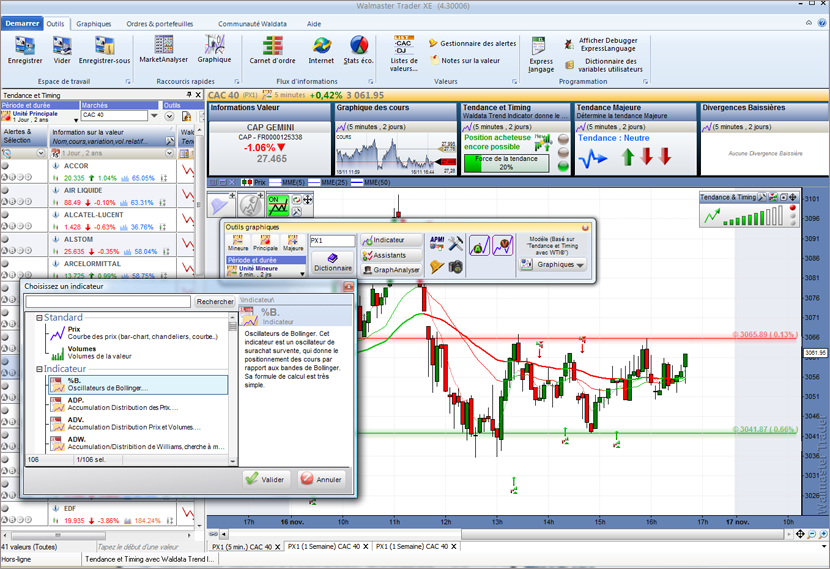Toggle the ACCOR alert selection circle
This screenshot has height=569, width=830.
[x=5, y=166]
